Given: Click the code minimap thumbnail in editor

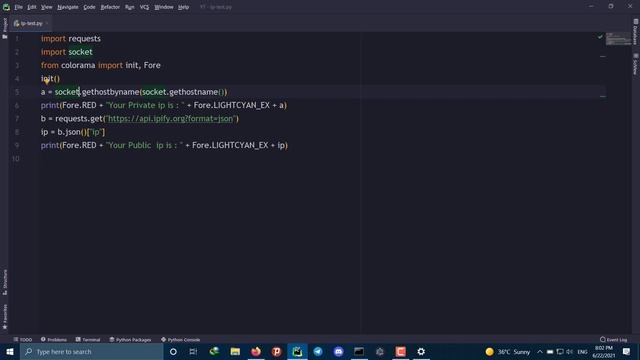Looking at the screenshot, I should [618, 39].
